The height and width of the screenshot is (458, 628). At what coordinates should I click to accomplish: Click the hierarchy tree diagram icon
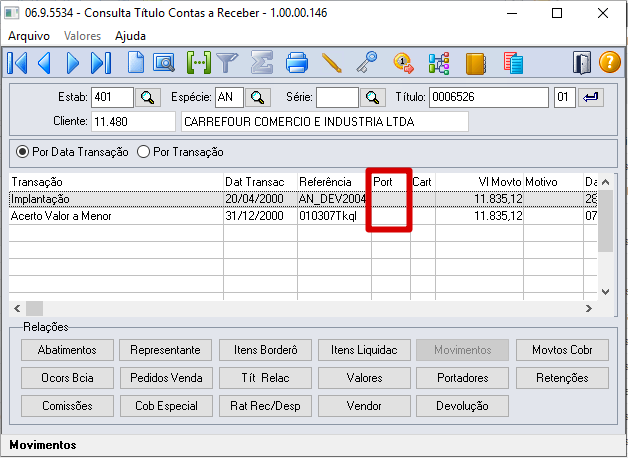click(x=439, y=63)
